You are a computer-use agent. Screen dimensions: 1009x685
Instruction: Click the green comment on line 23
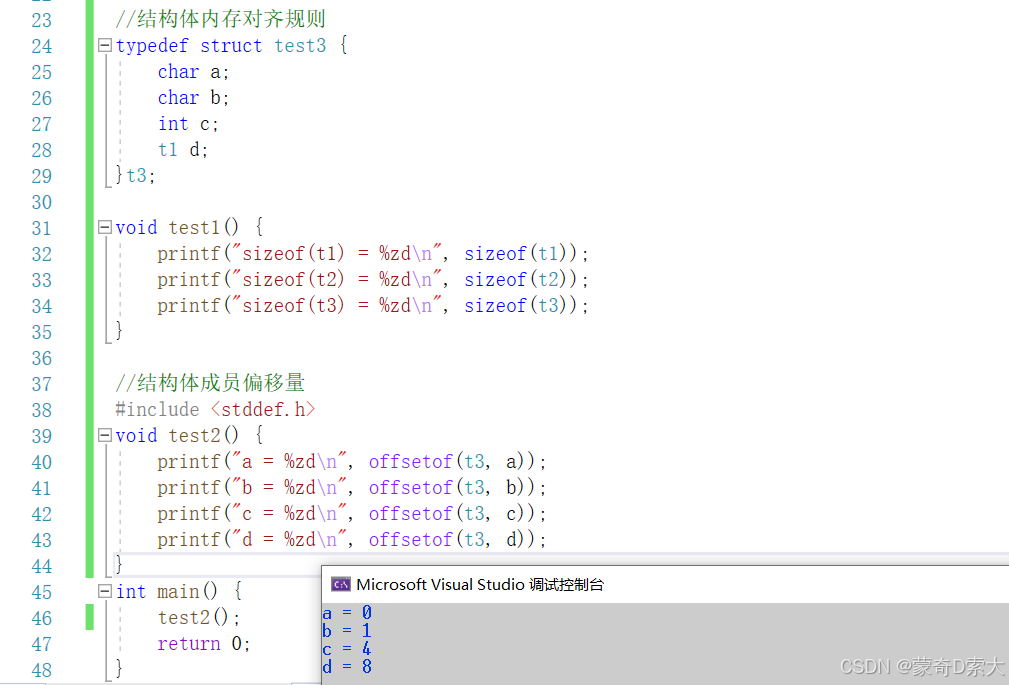pyautogui.click(x=220, y=19)
